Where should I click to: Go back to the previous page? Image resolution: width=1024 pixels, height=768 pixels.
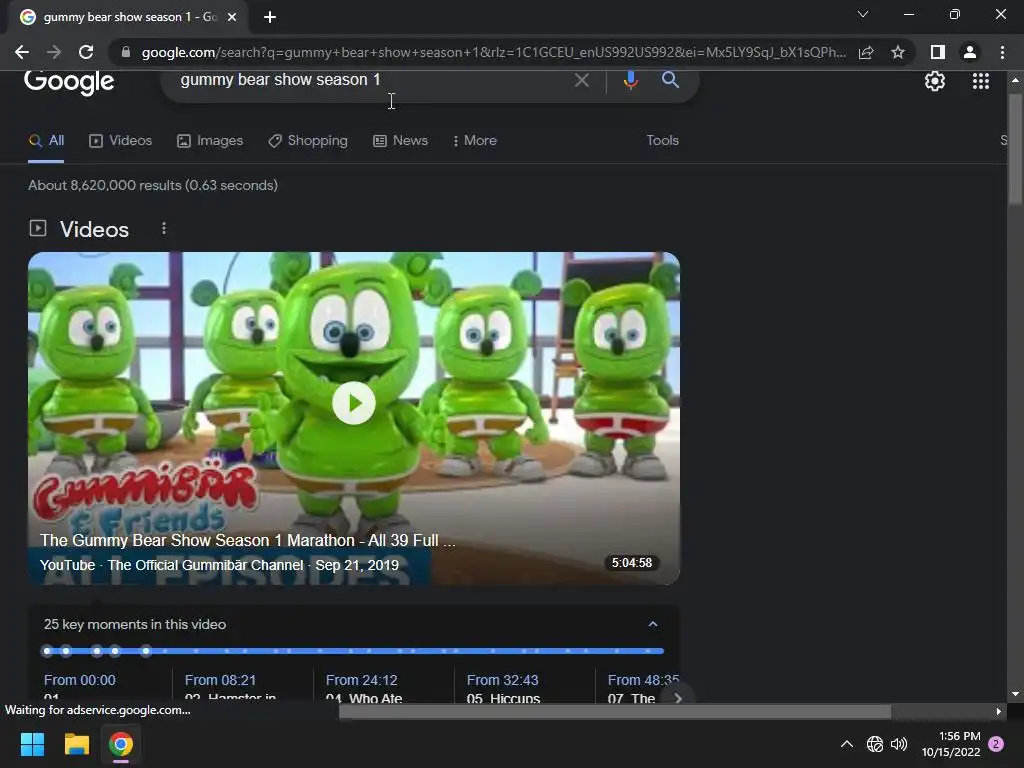(x=22, y=52)
